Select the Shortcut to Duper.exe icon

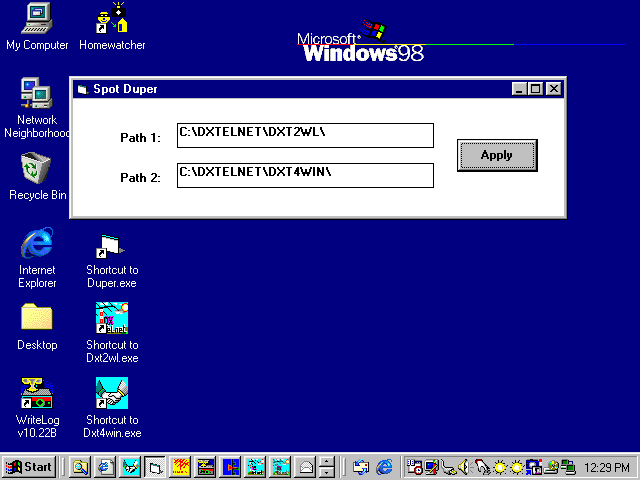[112, 260]
